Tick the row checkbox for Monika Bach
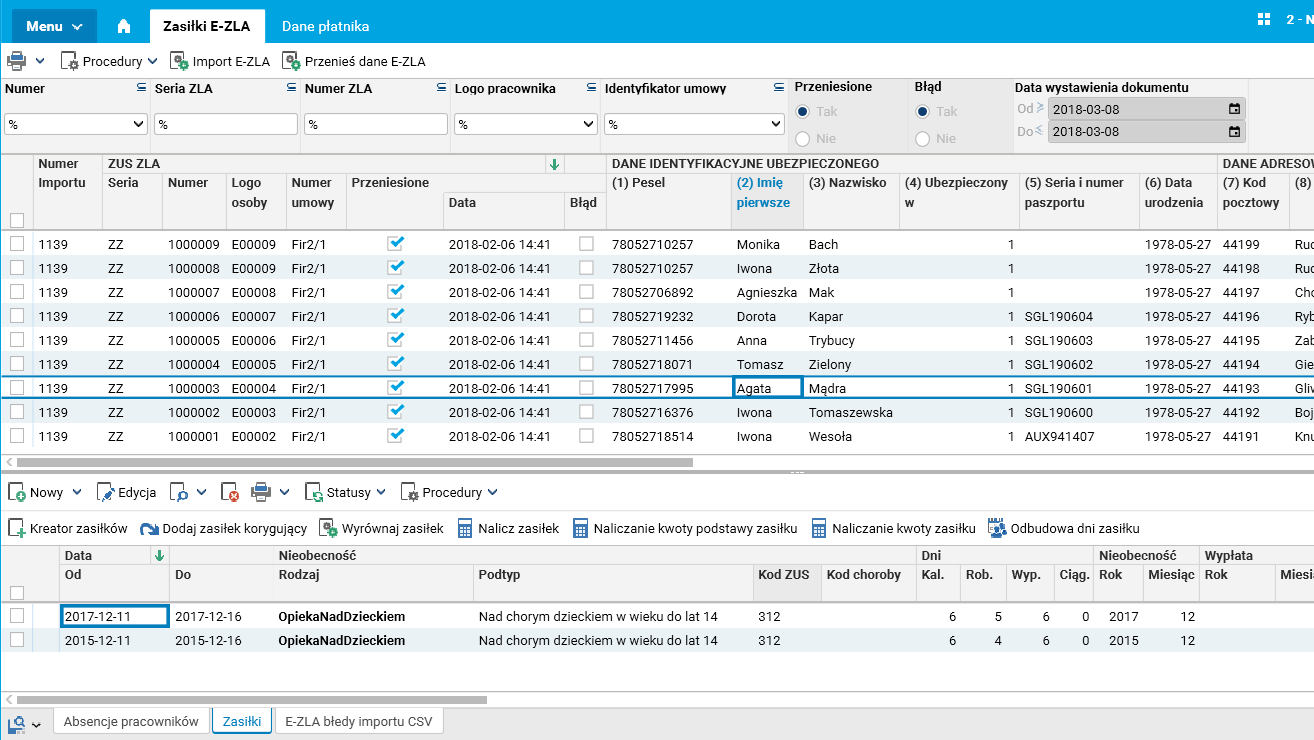Viewport: 1314px width, 740px height. 17,244
